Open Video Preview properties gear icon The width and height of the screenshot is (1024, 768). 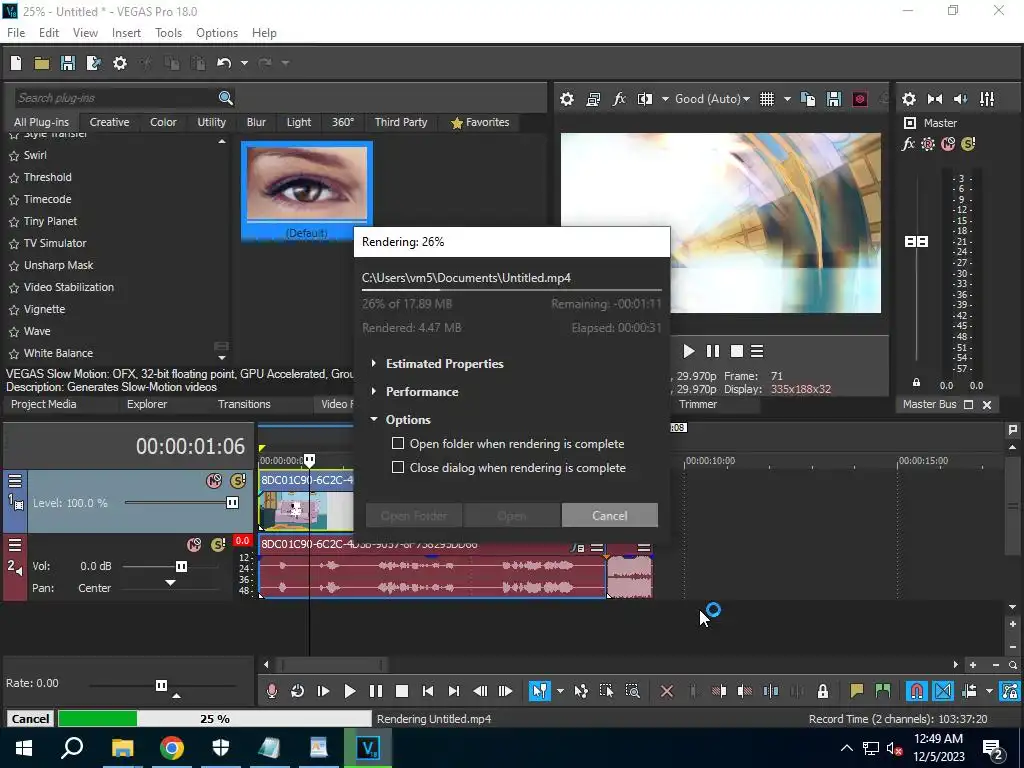(x=567, y=99)
